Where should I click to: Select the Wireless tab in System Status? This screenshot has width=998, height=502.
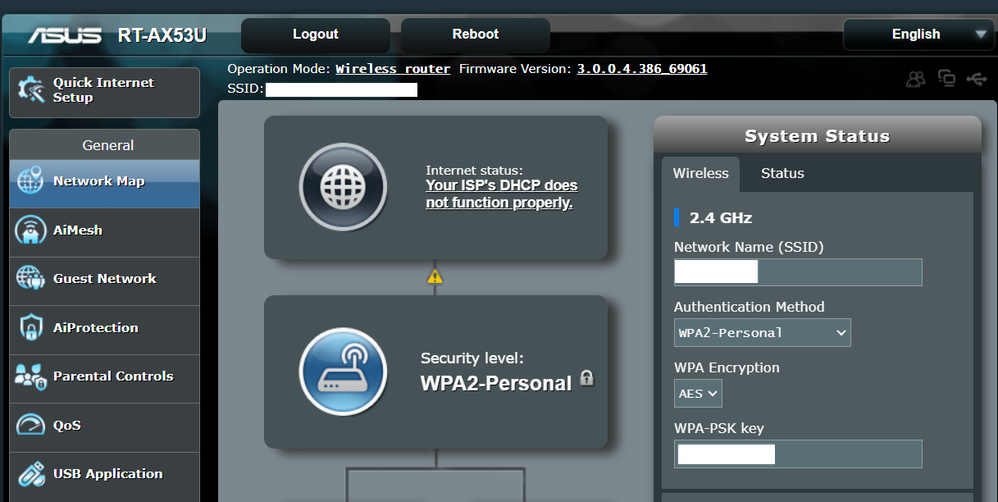[700, 174]
